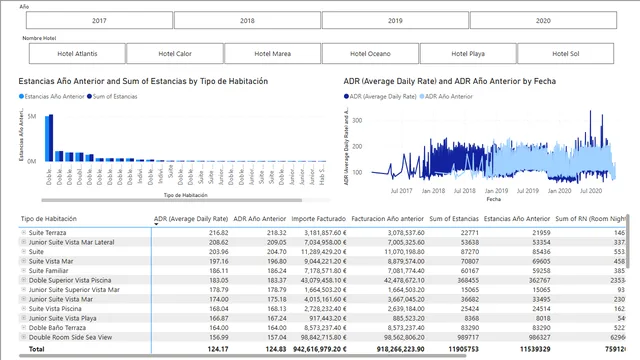Image resolution: width=640 pixels, height=360 pixels.
Task: Expand the Suite Terraza row
Action: click(24, 232)
